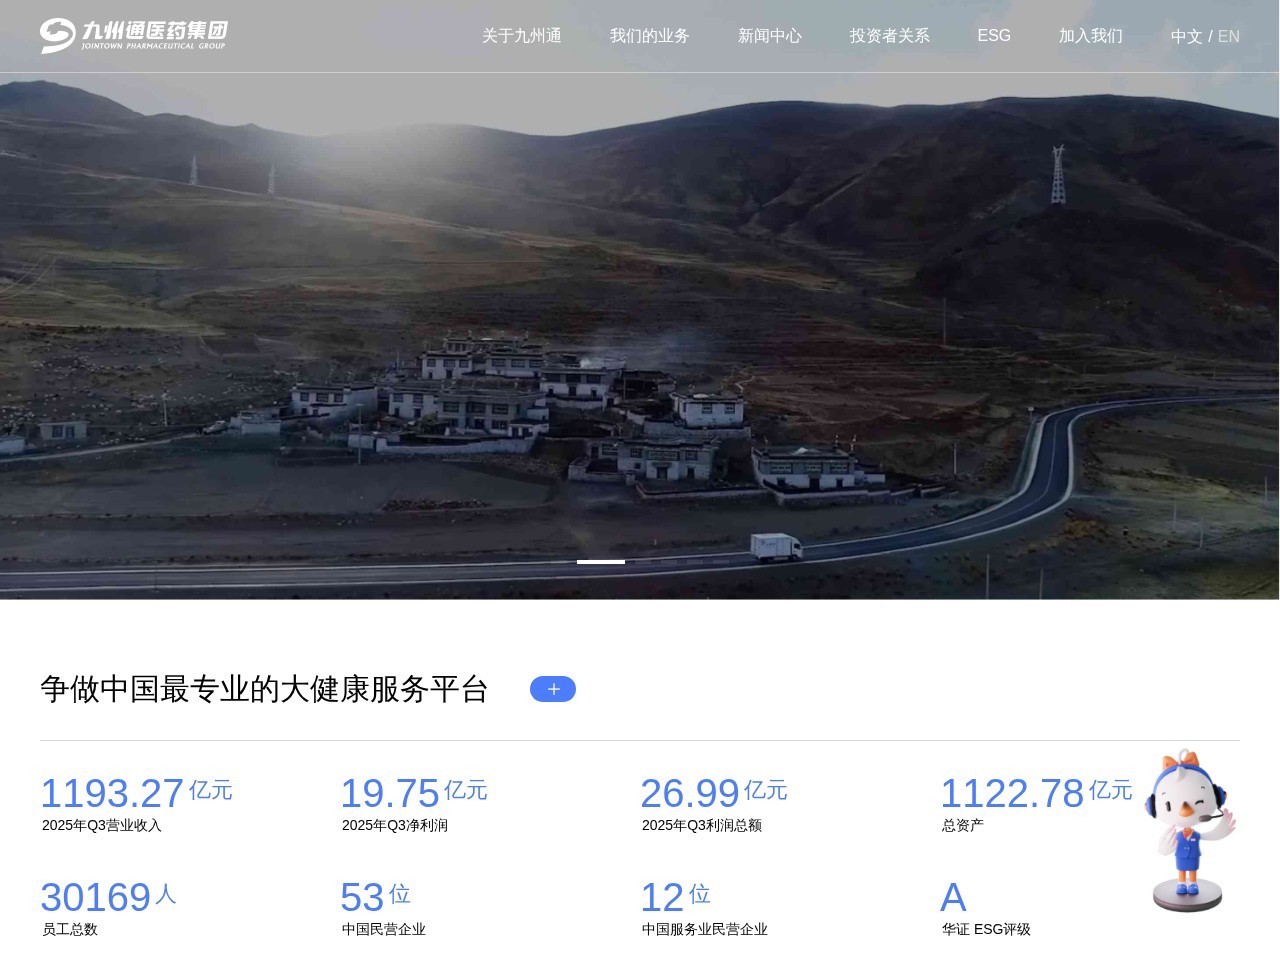Click the 1193.27 亿元 Q3 revenue figure
The width and height of the screenshot is (1280, 960).
click(112, 794)
